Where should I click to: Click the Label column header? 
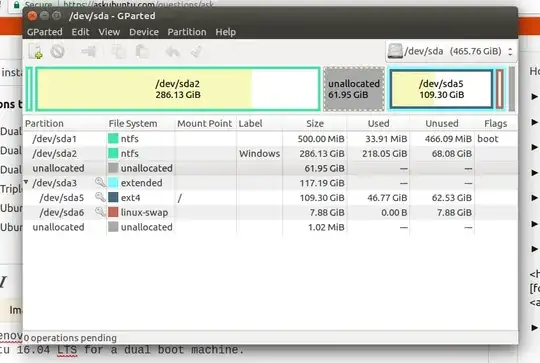259,124
